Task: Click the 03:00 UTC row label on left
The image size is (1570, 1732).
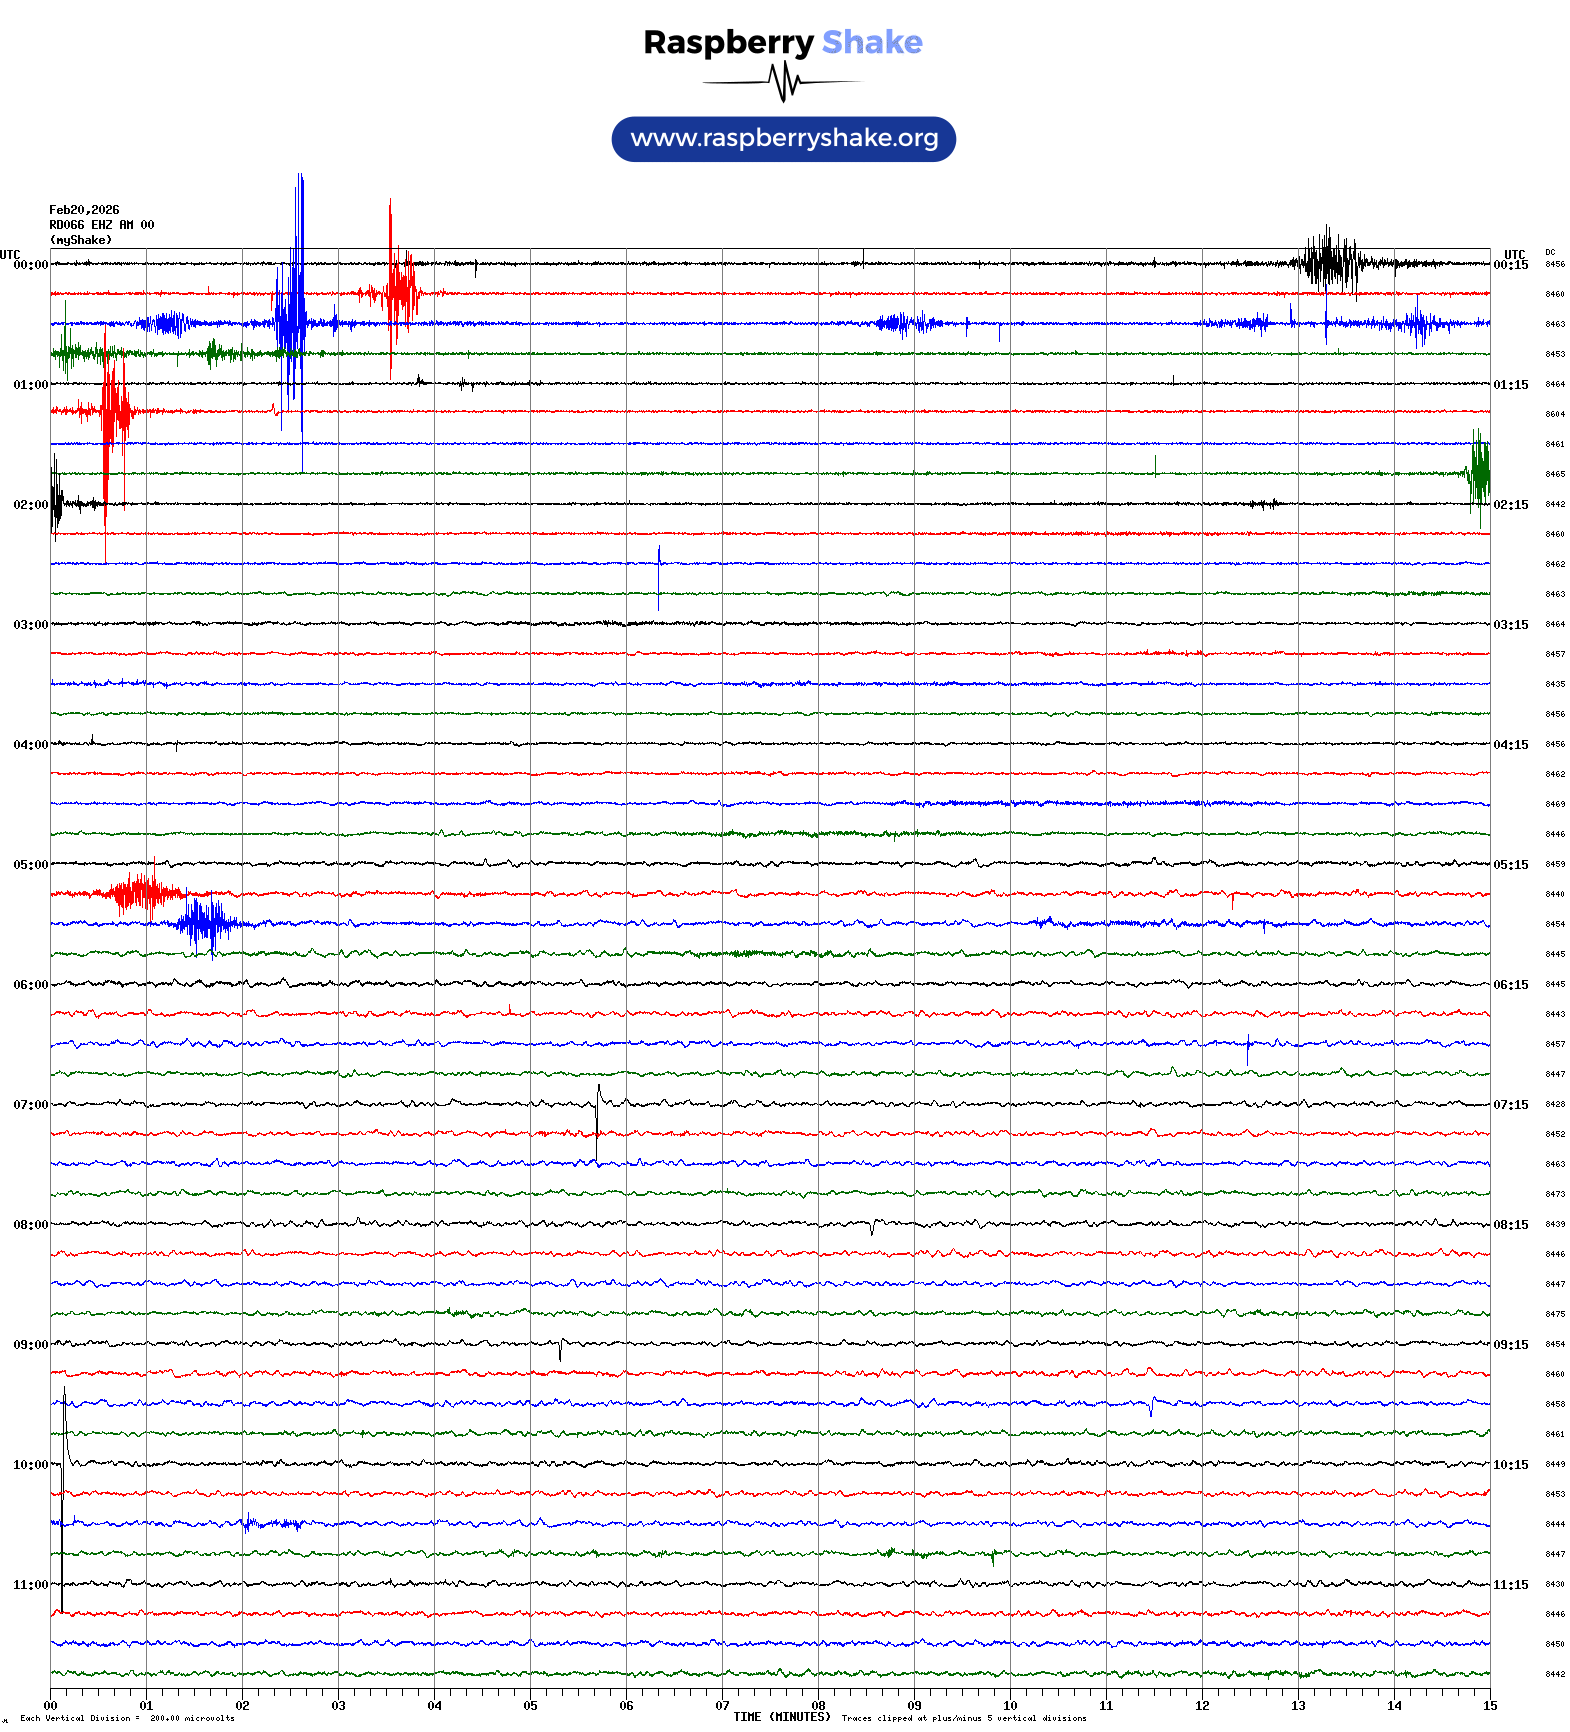Action: pos(30,625)
